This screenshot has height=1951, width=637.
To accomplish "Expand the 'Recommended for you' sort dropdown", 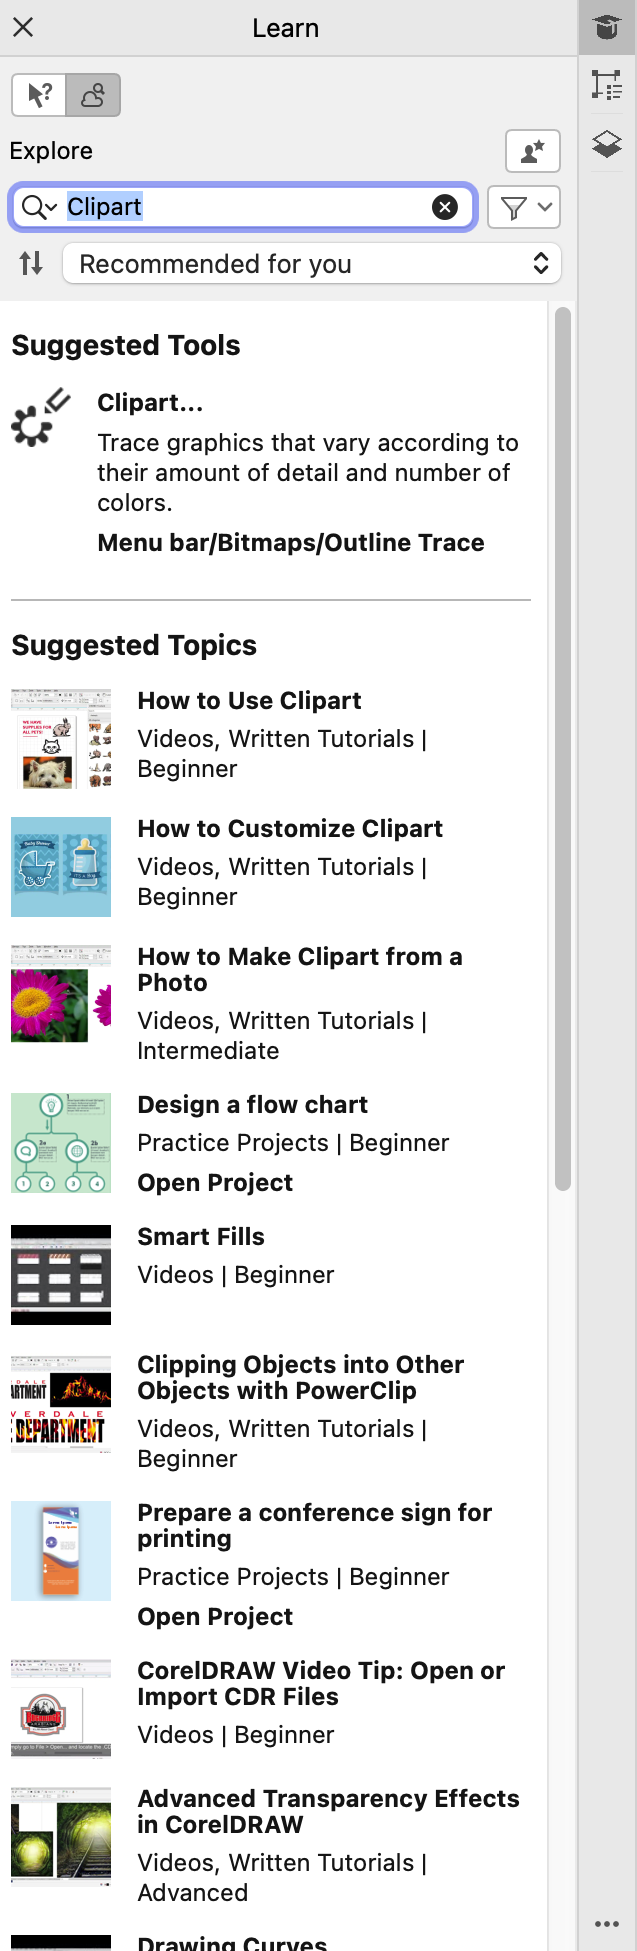I will point(311,264).
